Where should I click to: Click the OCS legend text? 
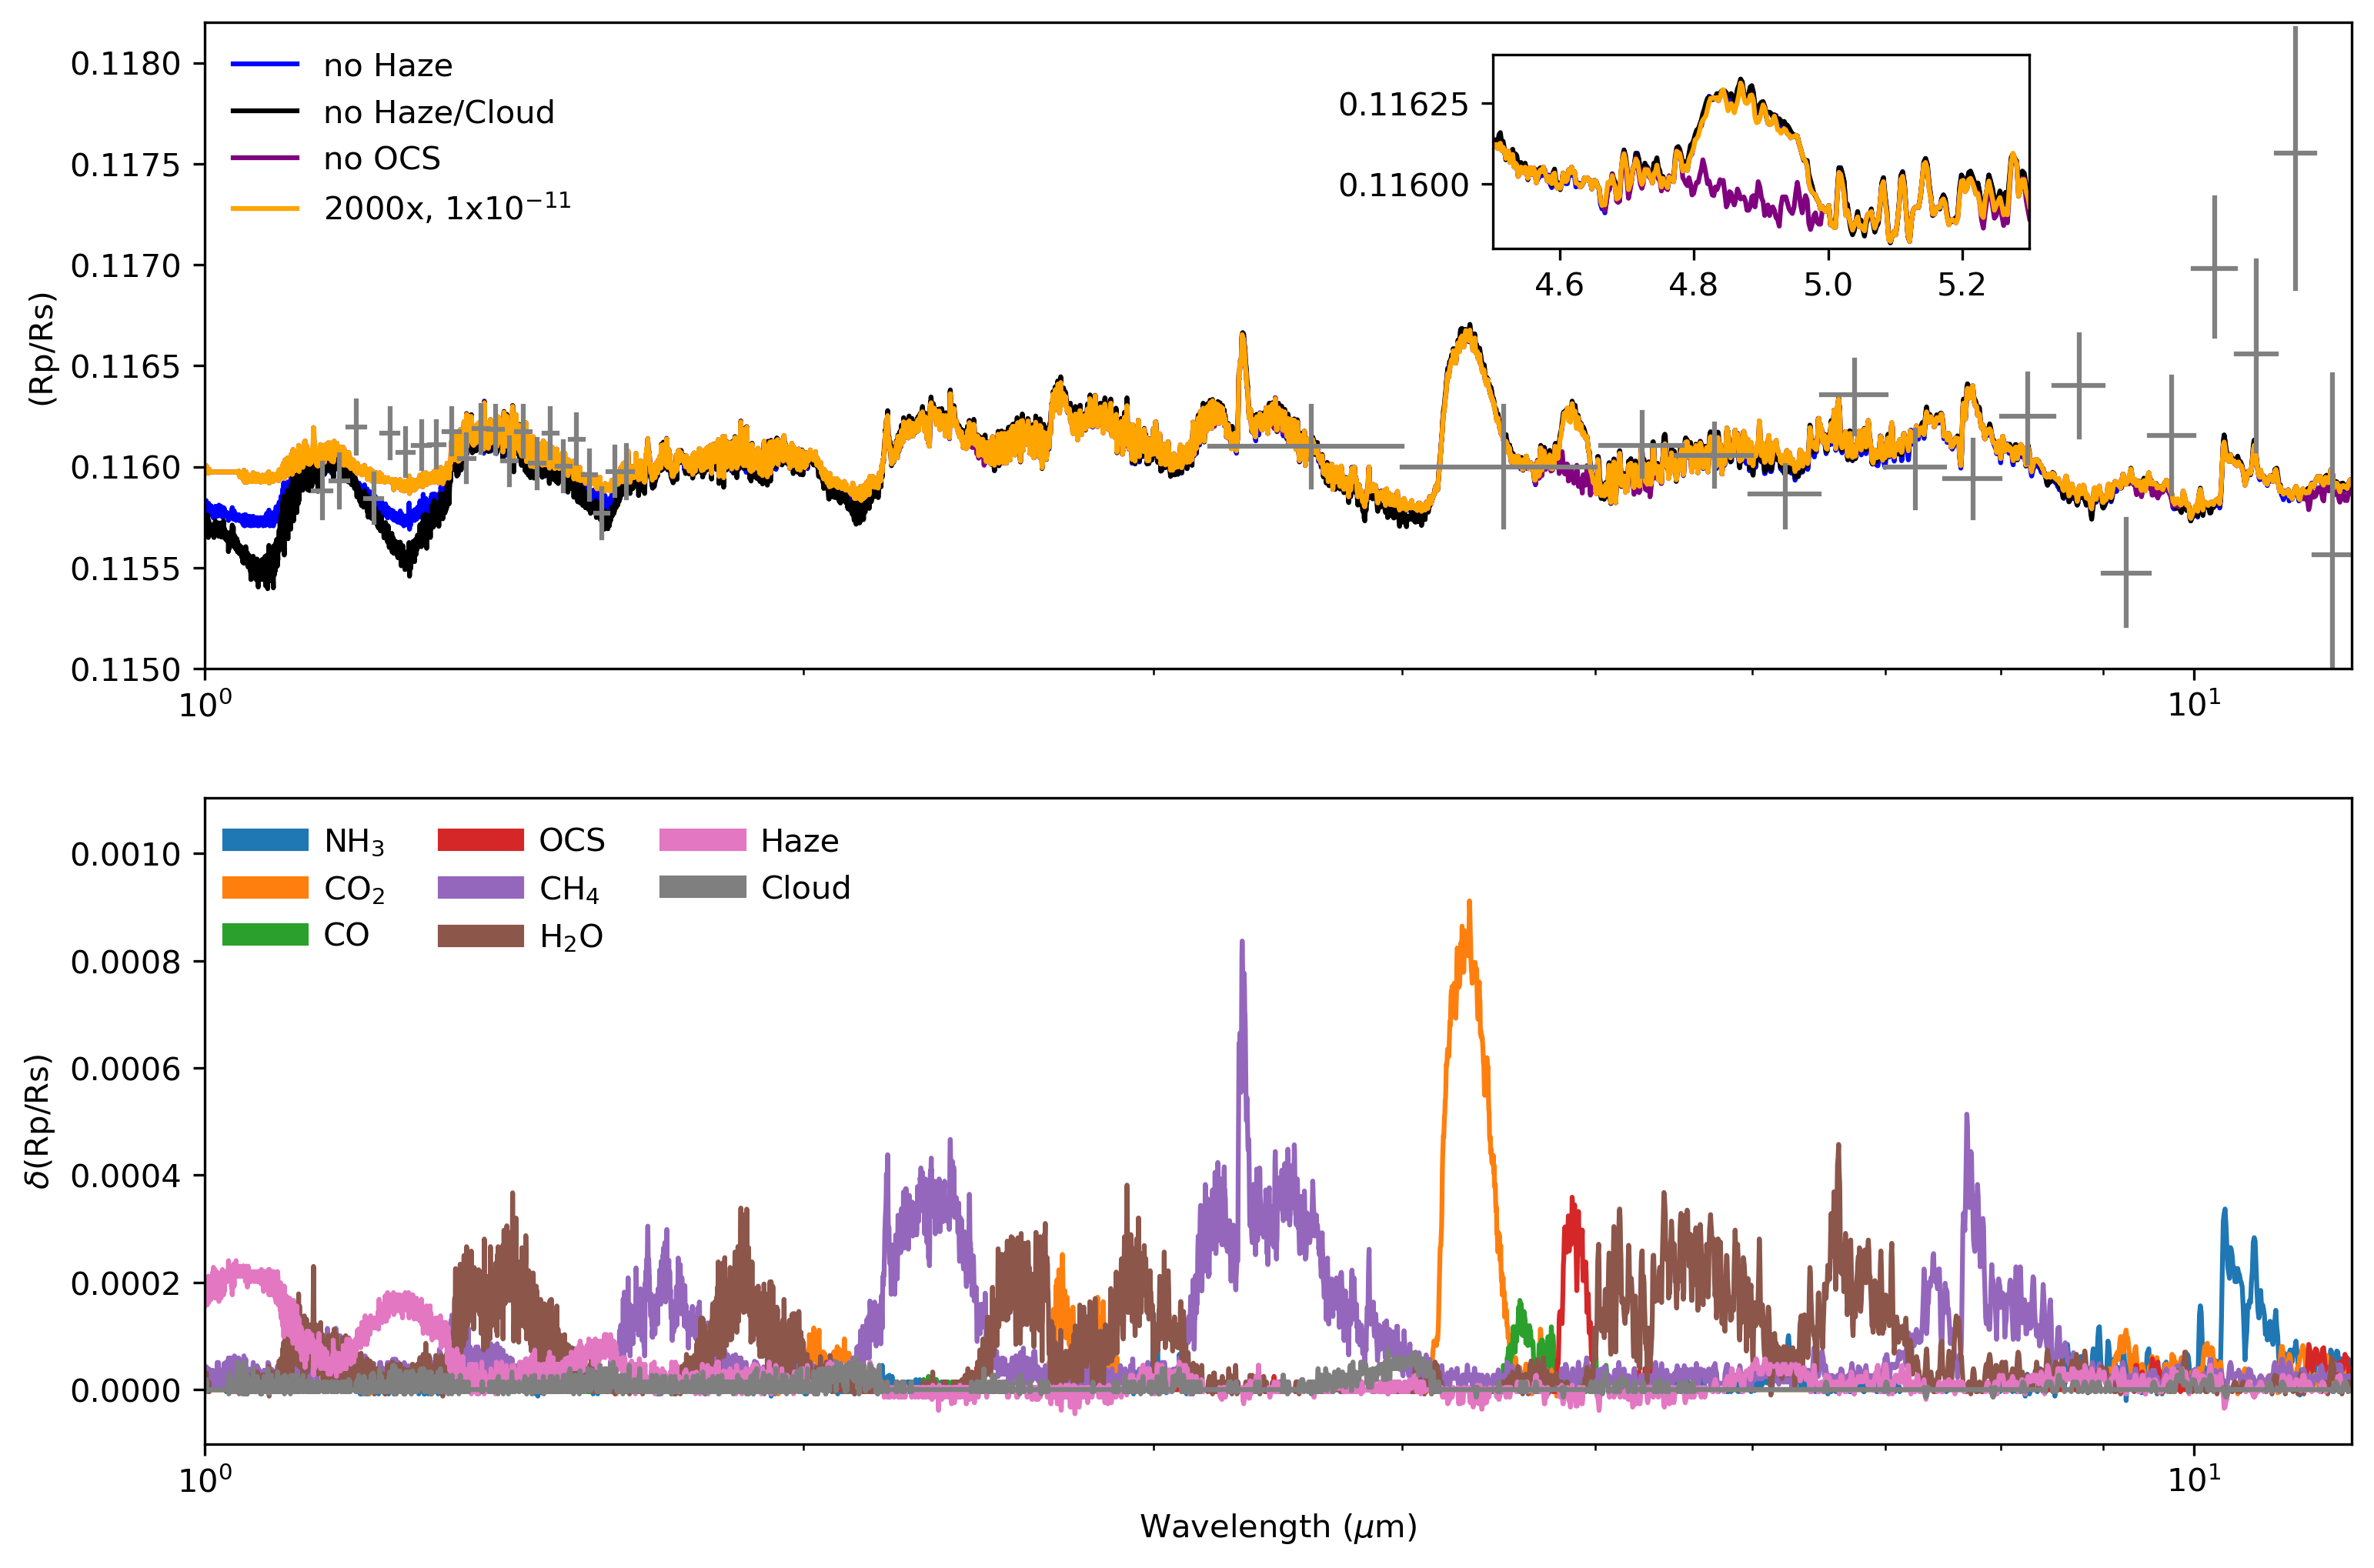tap(572, 840)
